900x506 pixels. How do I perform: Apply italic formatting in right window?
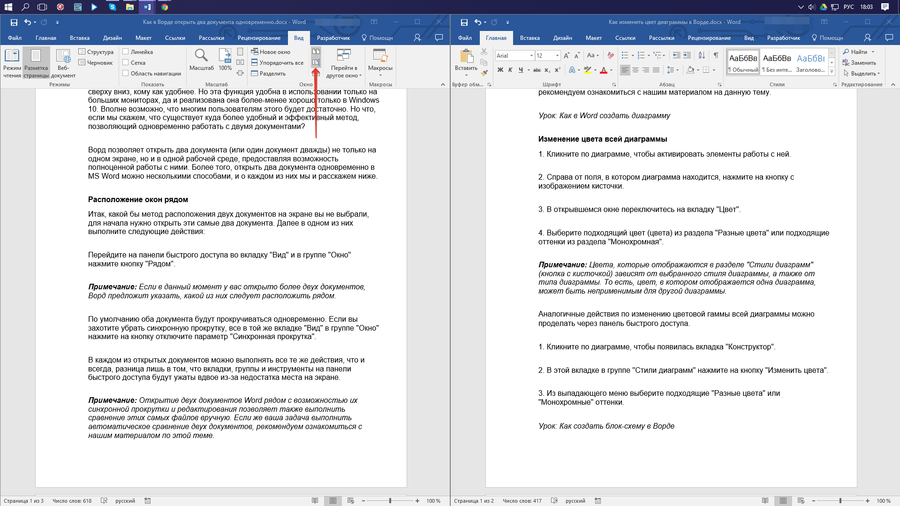[512, 70]
